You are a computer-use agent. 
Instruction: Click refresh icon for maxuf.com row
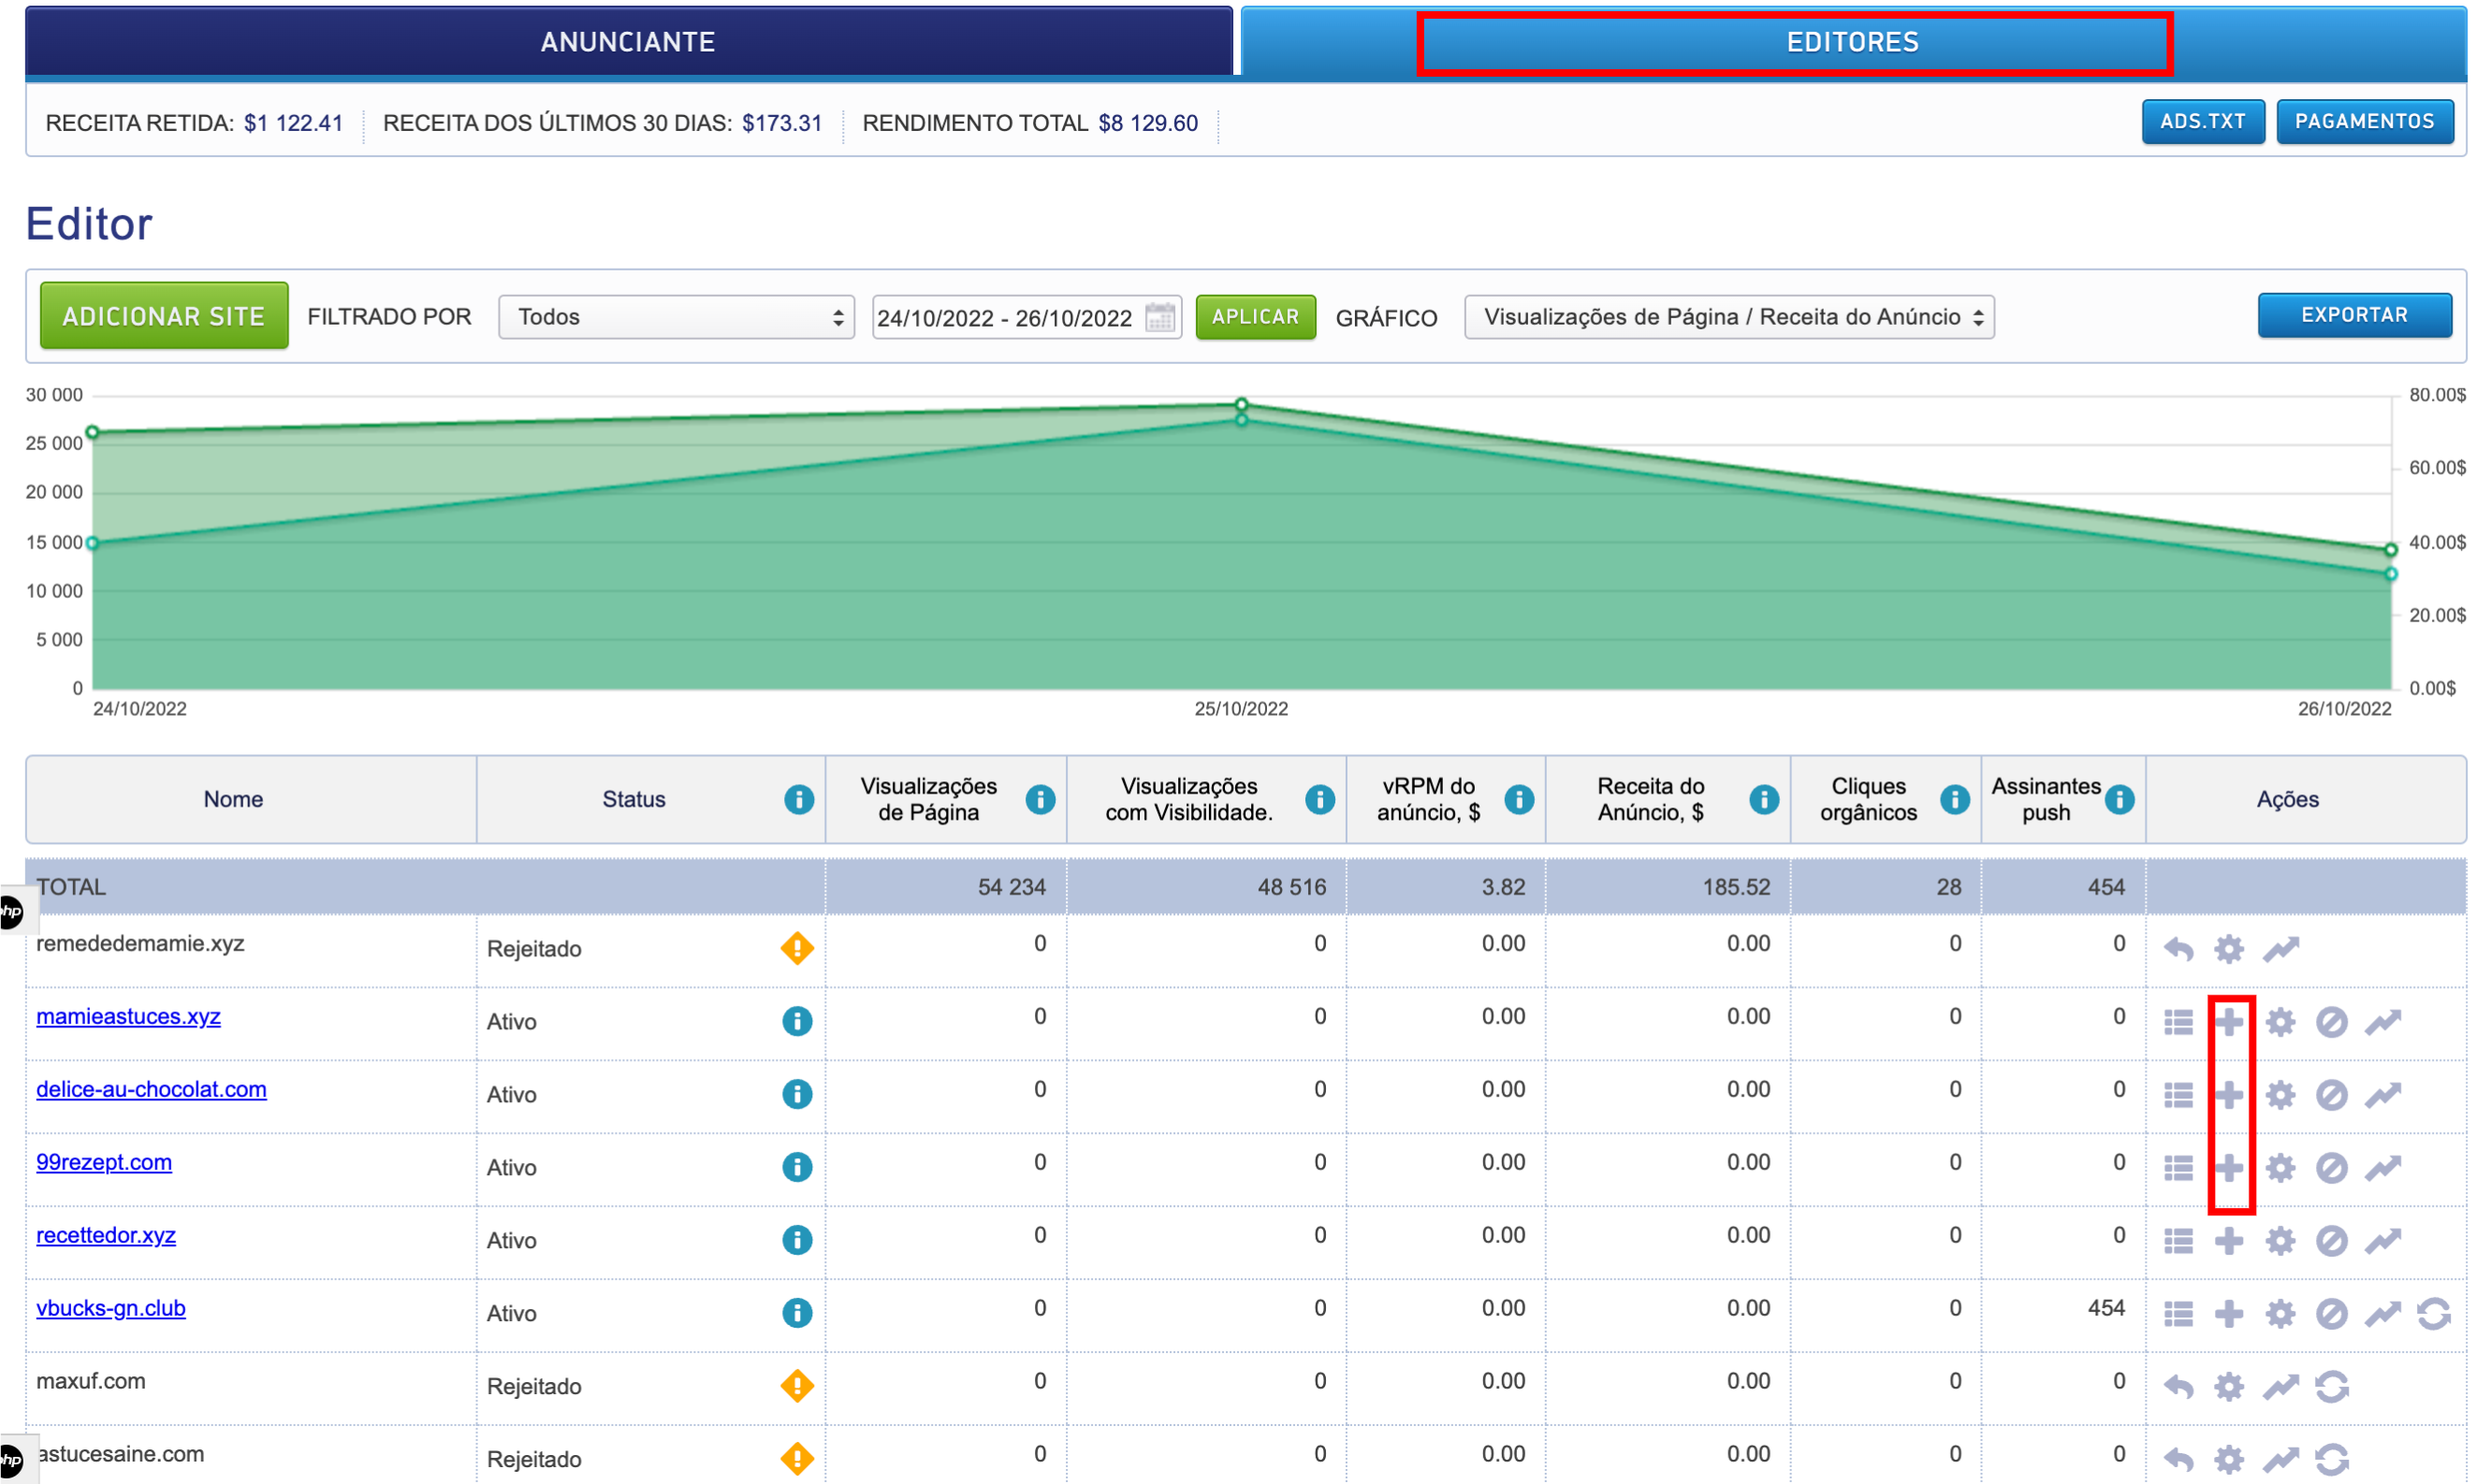pos(2331,1387)
